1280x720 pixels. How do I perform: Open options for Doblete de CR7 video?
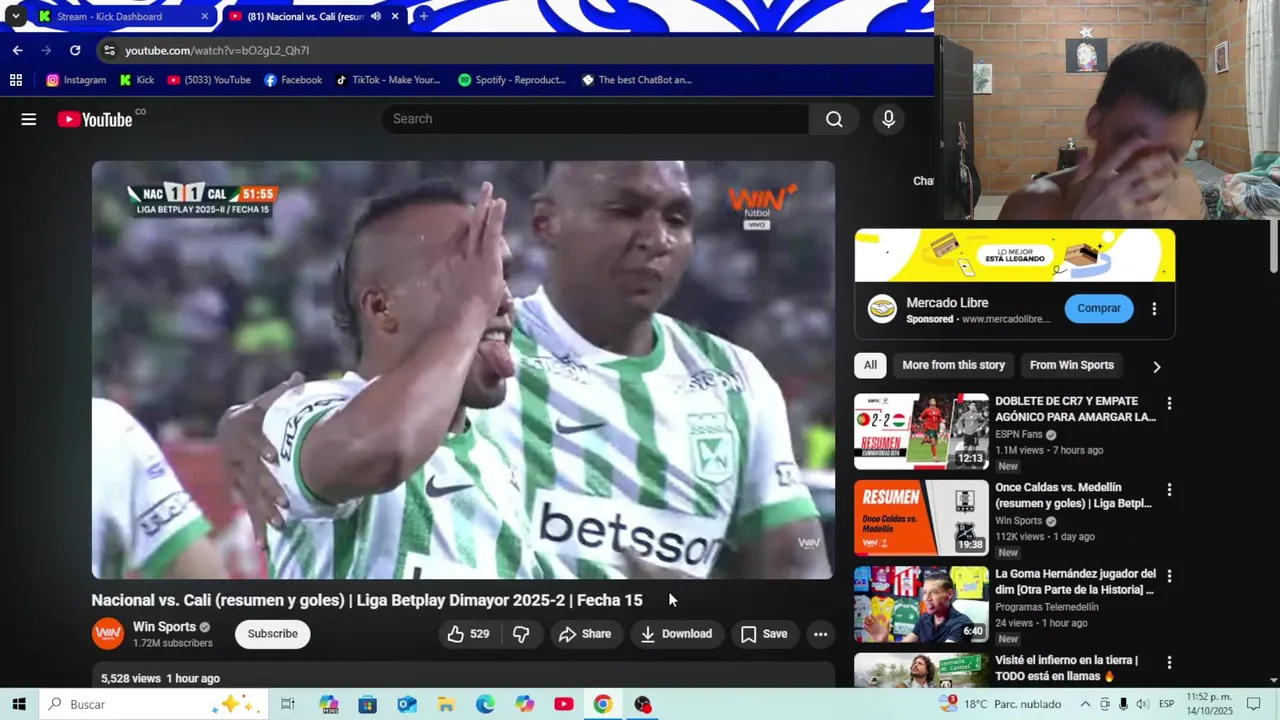1169,403
